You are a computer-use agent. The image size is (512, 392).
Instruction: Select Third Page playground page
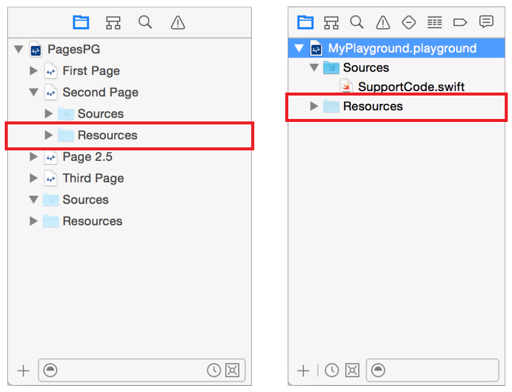click(x=93, y=178)
